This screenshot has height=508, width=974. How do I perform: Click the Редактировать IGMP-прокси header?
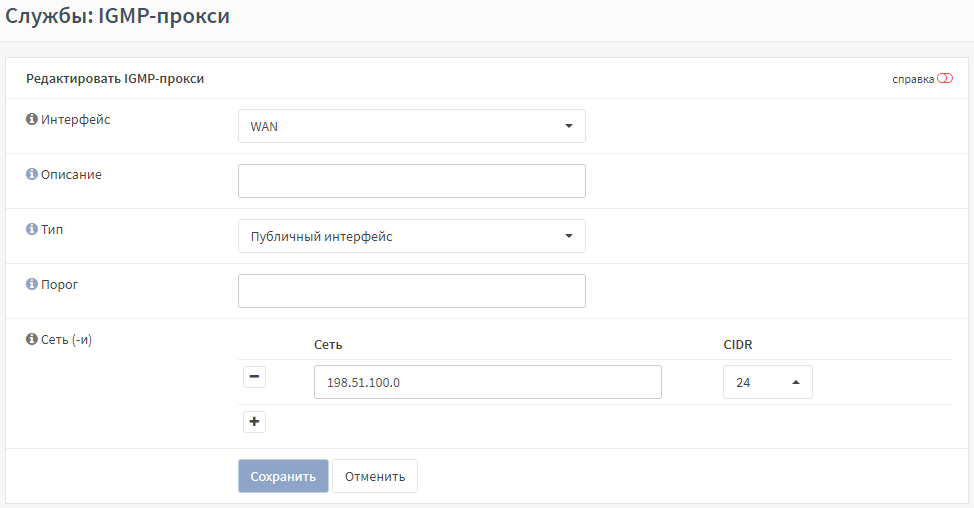point(115,78)
